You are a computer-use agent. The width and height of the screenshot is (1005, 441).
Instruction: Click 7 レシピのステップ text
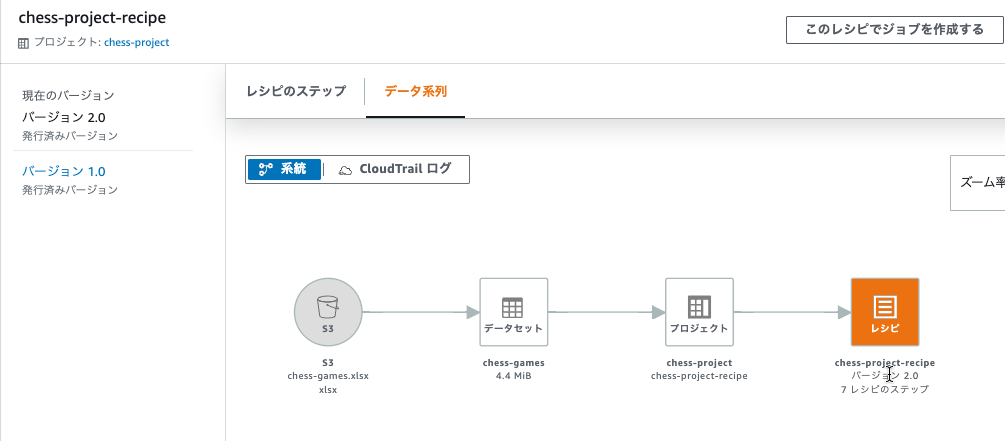tap(885, 389)
